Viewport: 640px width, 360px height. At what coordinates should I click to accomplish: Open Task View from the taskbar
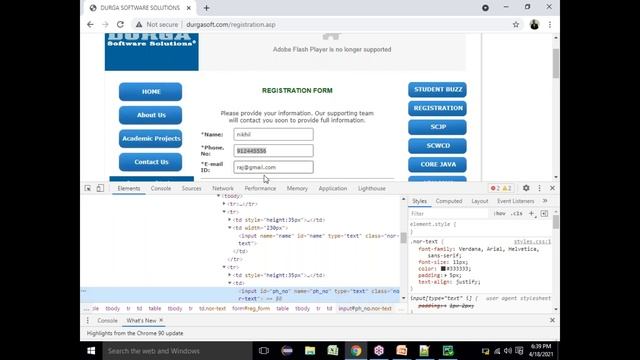[x=264, y=351]
